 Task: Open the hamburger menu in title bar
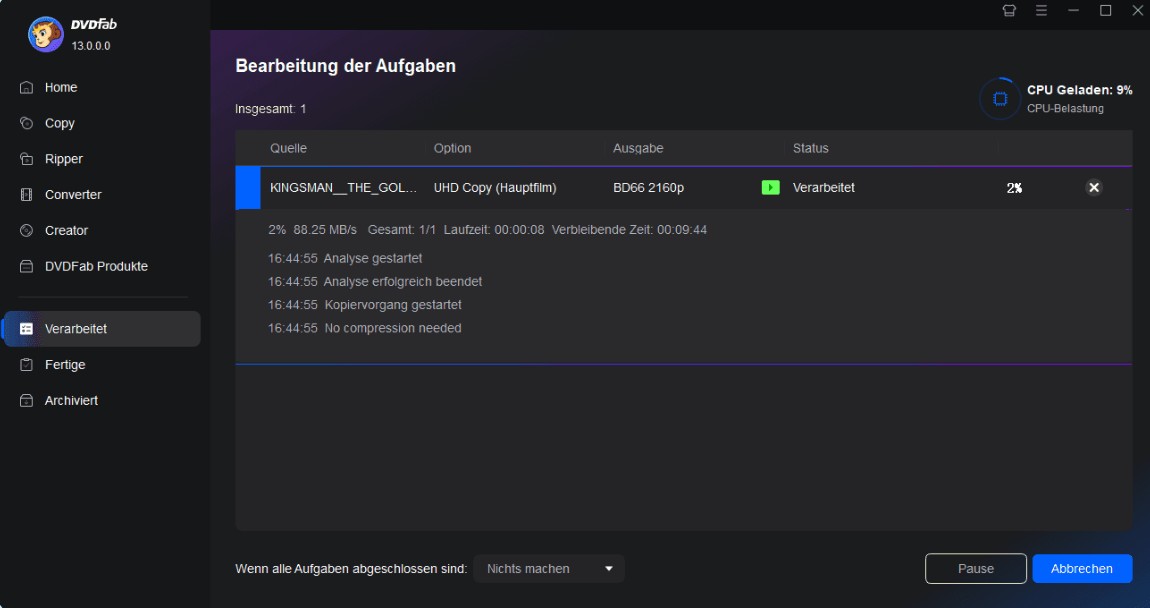1041,10
